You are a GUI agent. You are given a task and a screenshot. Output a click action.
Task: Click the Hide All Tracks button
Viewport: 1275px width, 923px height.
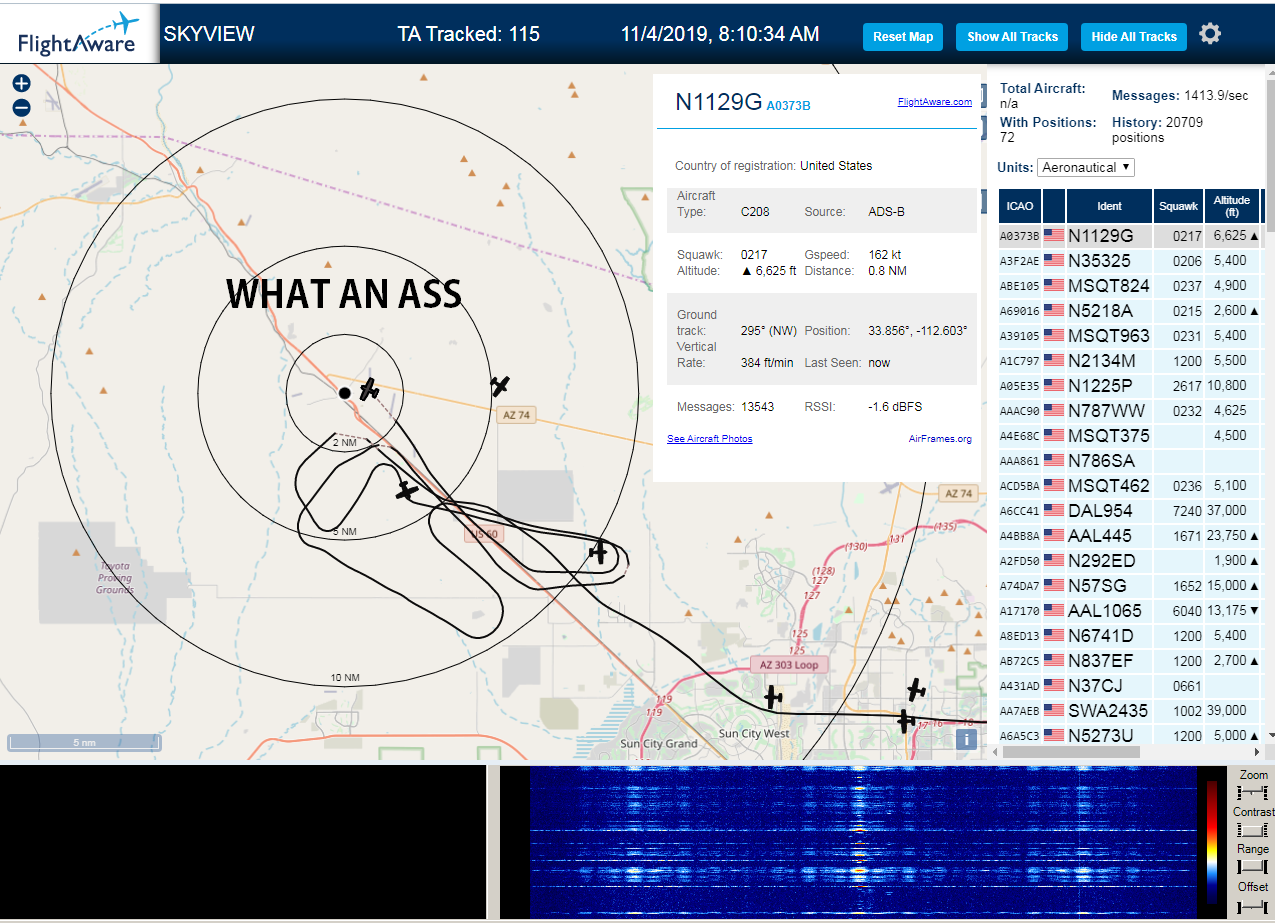[x=1134, y=37]
